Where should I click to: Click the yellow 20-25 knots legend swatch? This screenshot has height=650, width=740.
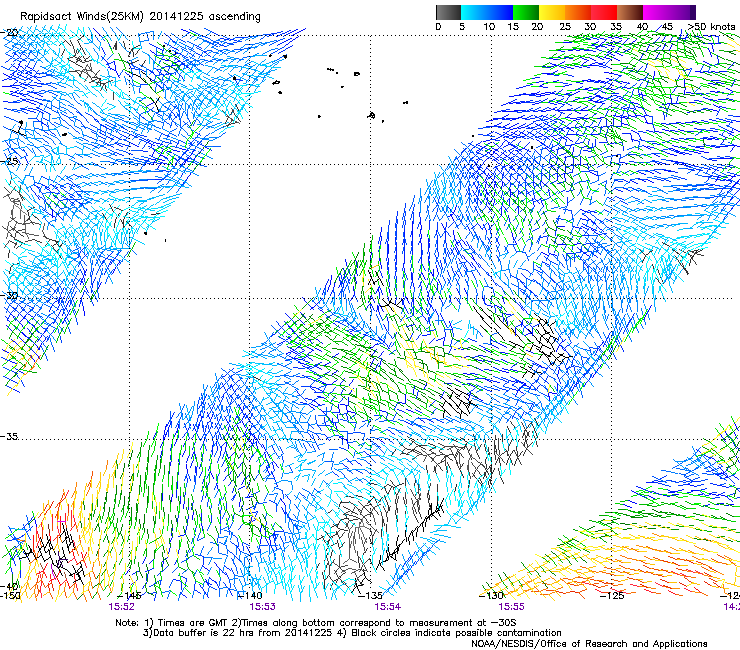(x=552, y=12)
